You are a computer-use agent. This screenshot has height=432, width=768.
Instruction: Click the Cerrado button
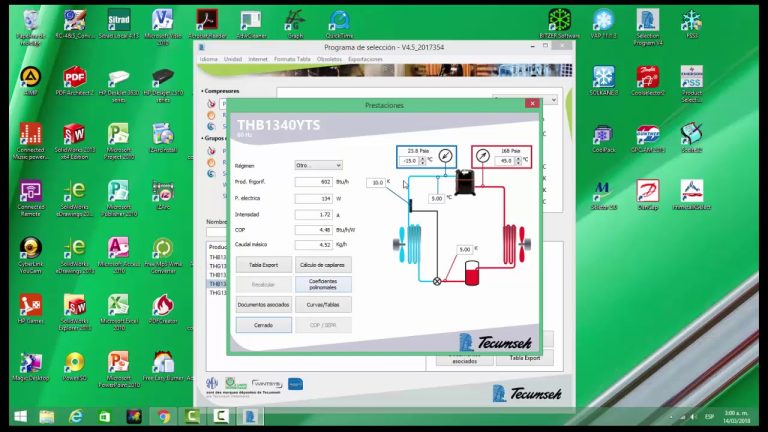[x=264, y=325]
